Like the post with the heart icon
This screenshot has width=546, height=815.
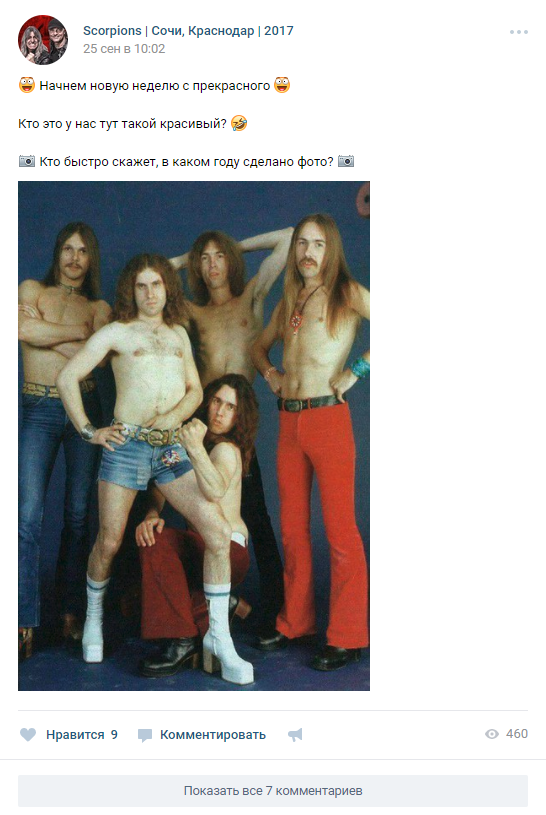point(28,734)
